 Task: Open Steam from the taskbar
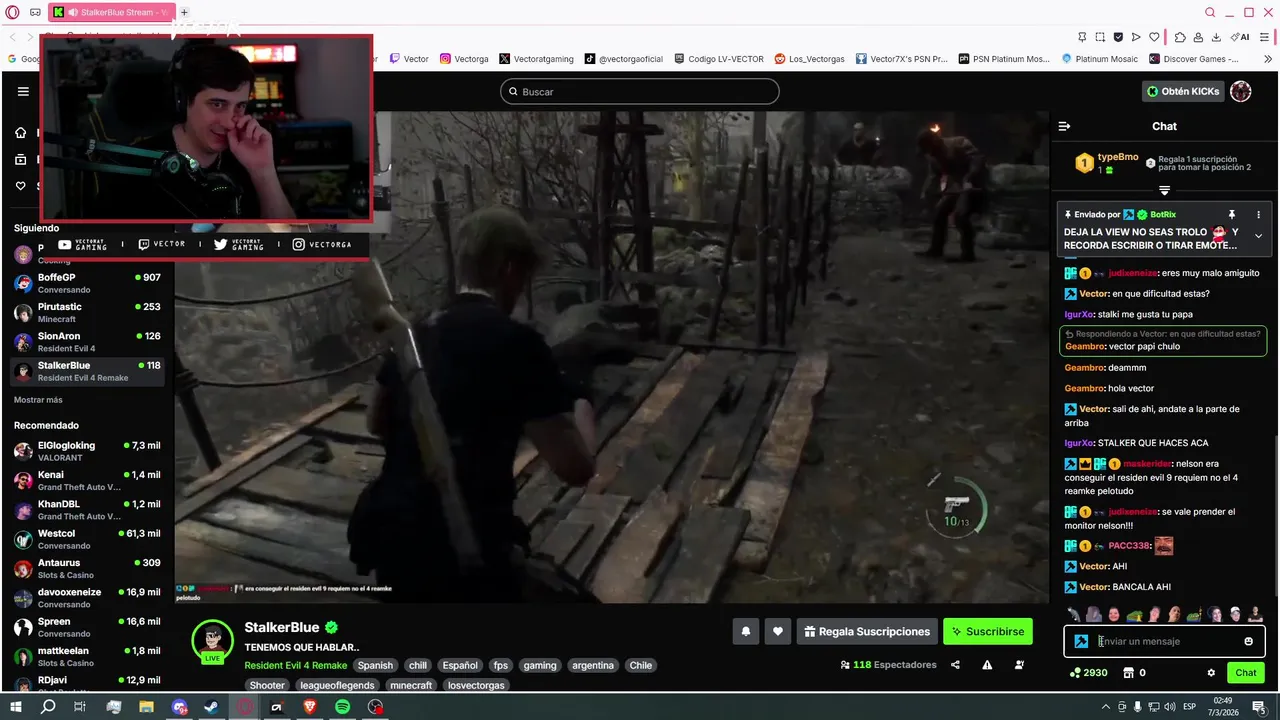[x=212, y=707]
